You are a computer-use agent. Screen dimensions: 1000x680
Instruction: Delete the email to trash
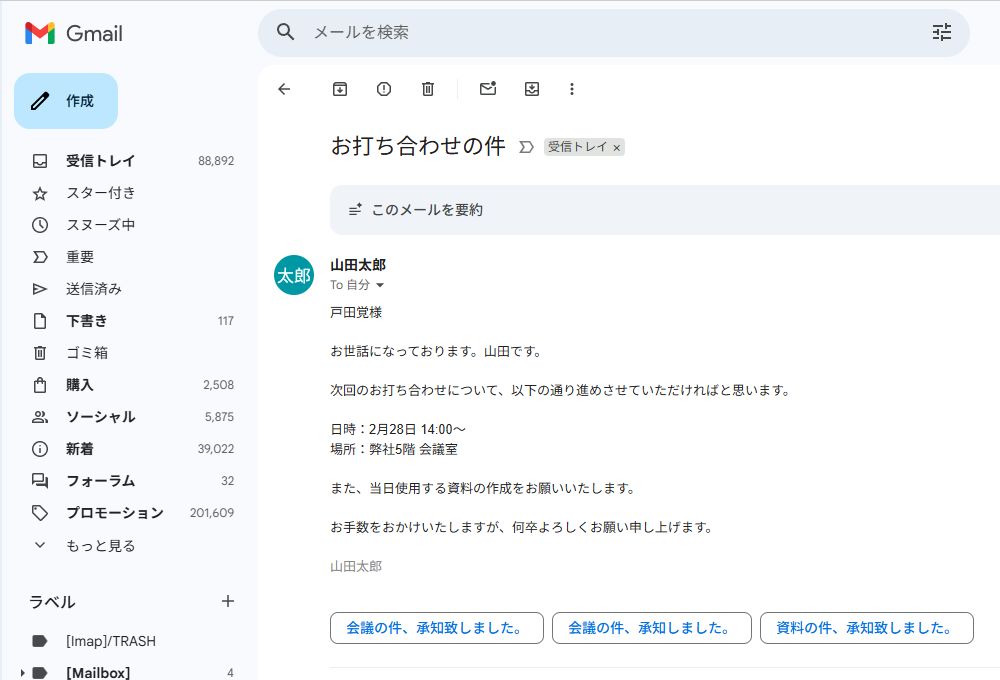(x=427, y=89)
